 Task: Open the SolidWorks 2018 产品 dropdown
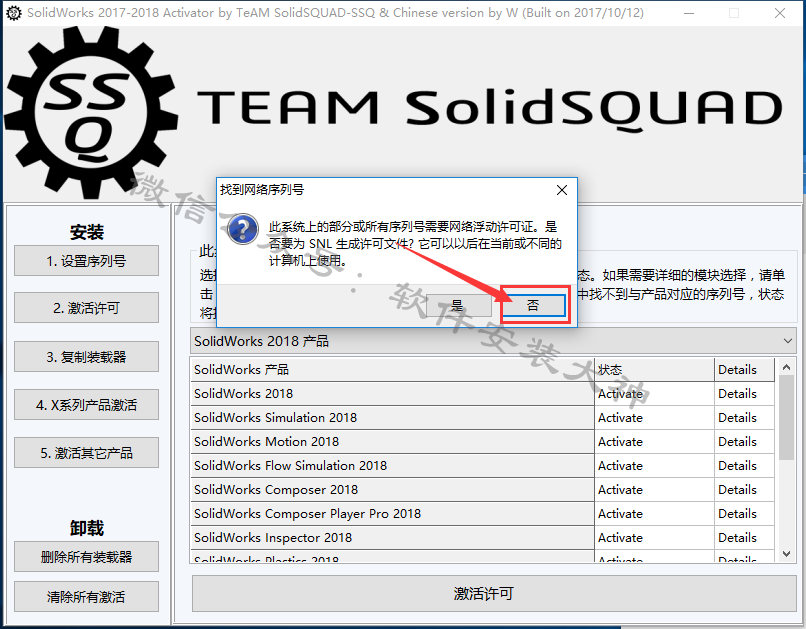[x=493, y=341]
